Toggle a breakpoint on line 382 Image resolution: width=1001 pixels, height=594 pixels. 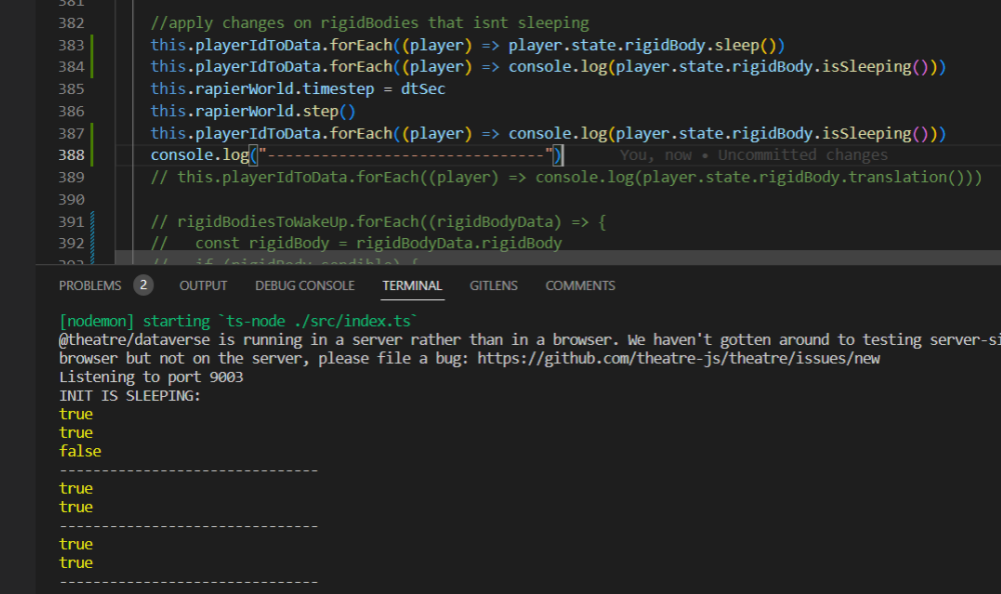pyautogui.click(x=45, y=22)
